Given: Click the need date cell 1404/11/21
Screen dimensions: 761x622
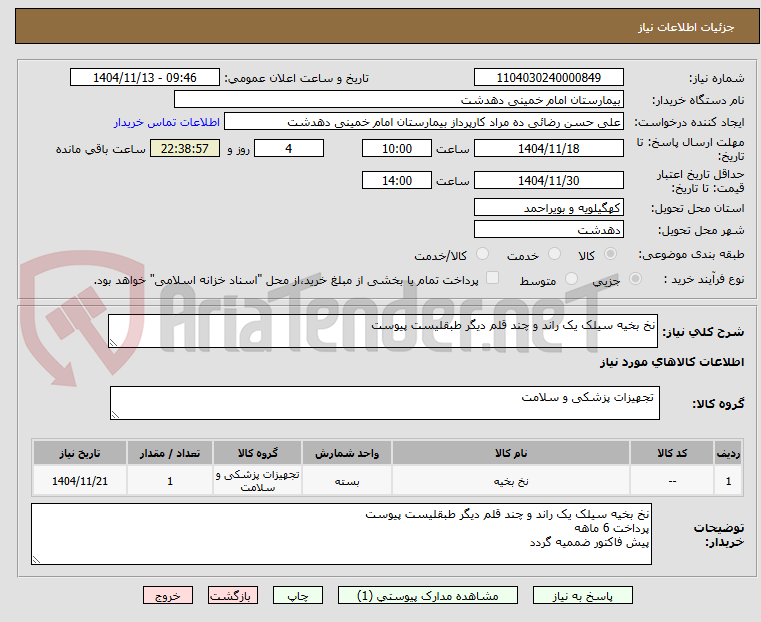Looking at the screenshot, I should pyautogui.click(x=80, y=481).
